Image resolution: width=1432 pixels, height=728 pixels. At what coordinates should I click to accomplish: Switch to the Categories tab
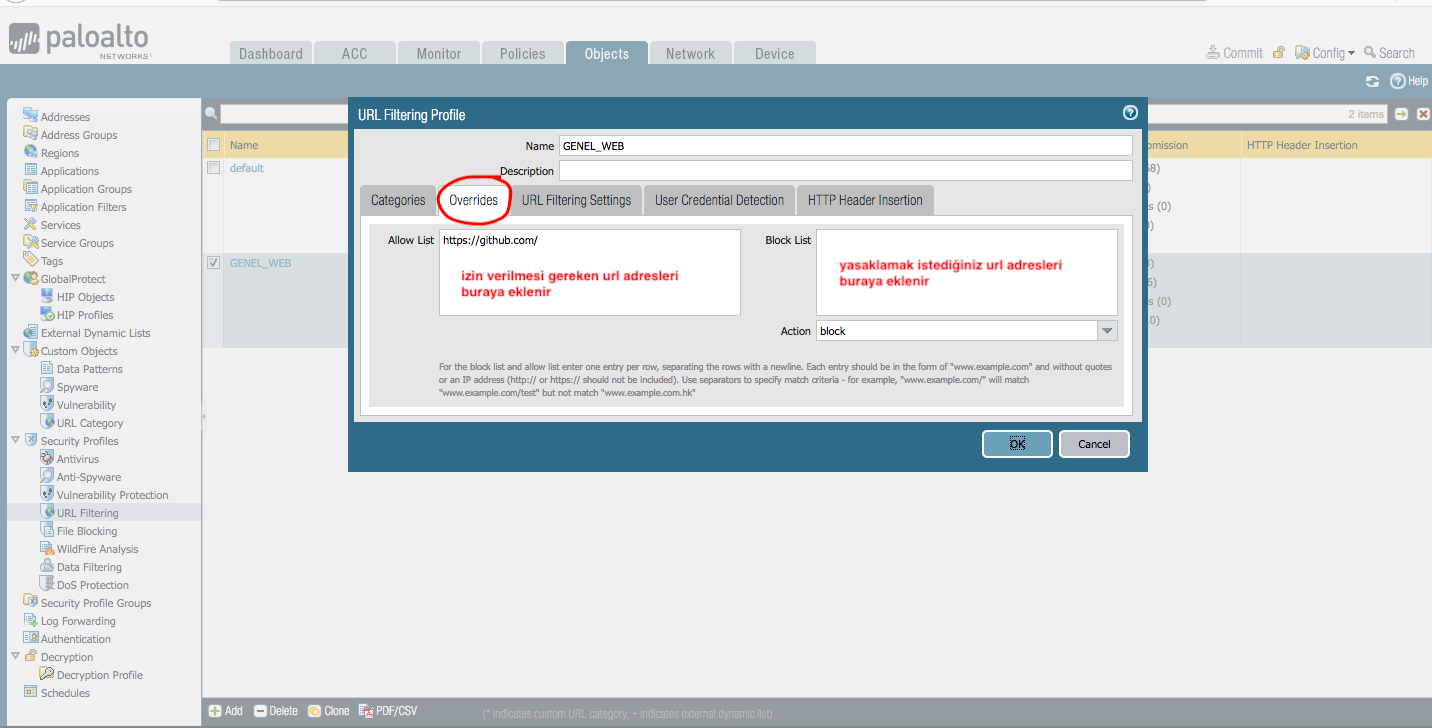pos(398,200)
